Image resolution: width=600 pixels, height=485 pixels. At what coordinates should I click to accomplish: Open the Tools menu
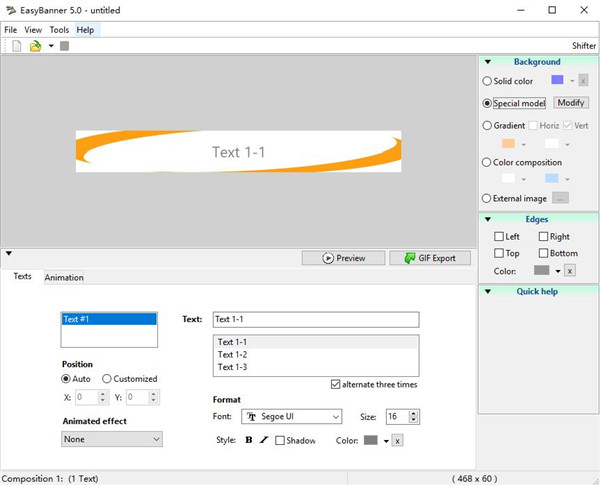tap(59, 30)
